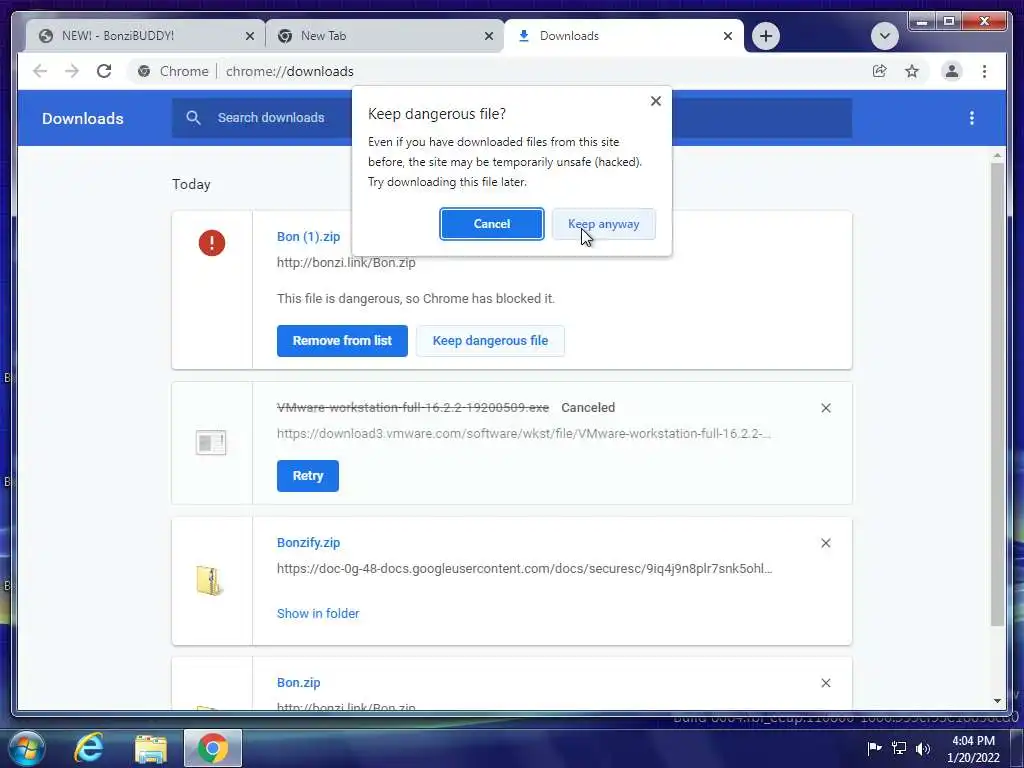Image resolution: width=1024 pixels, height=768 pixels.
Task: Click the scrollbar up arrow
Action: 997,155
